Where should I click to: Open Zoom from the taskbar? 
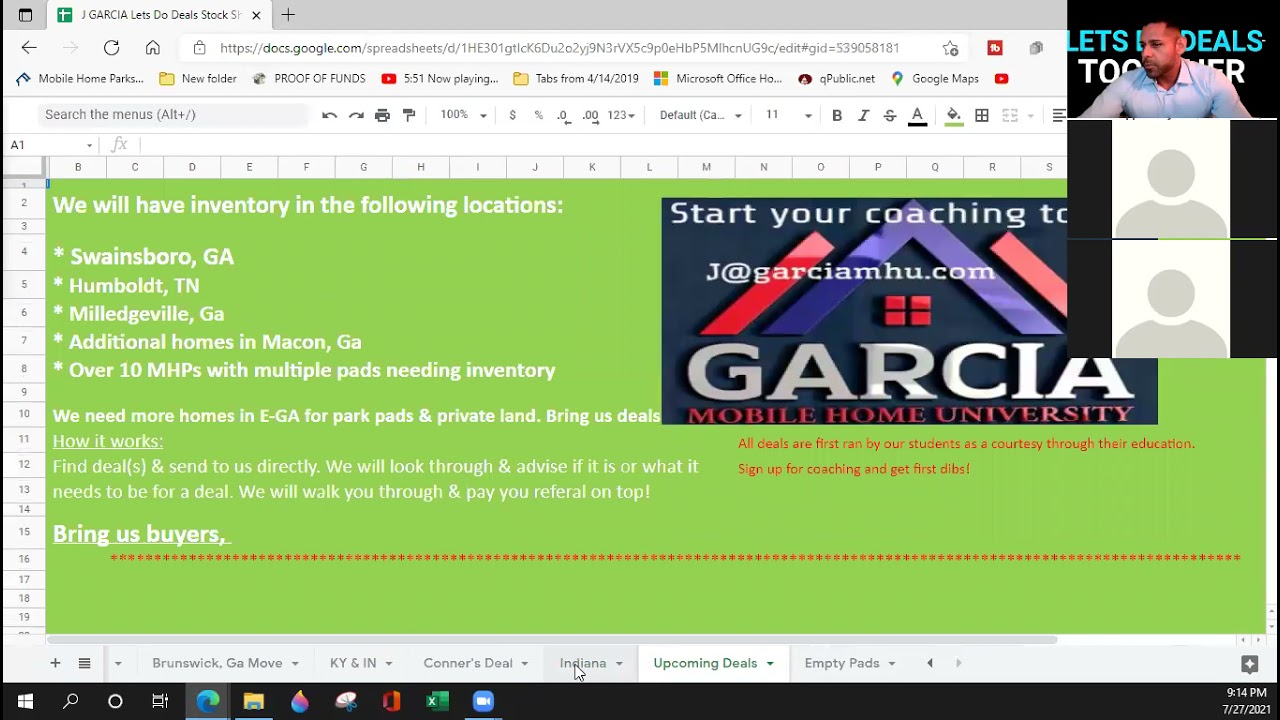pos(483,701)
